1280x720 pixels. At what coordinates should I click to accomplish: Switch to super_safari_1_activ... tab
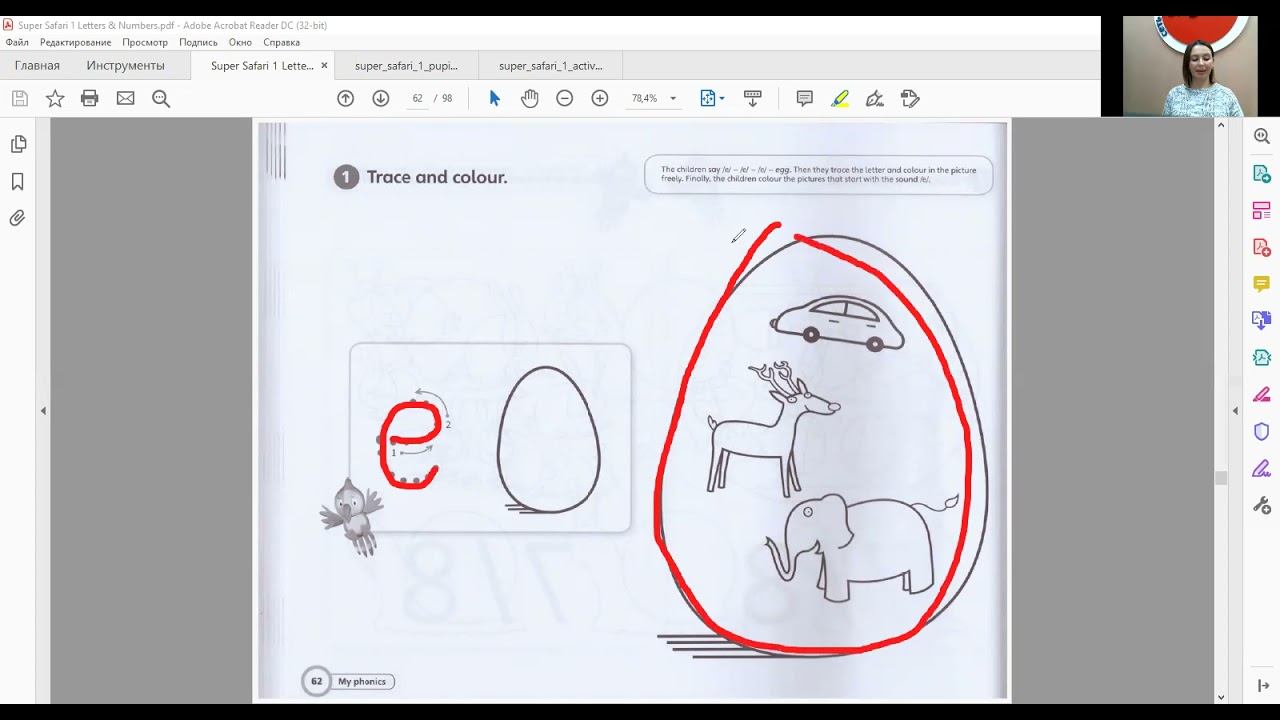(550, 66)
